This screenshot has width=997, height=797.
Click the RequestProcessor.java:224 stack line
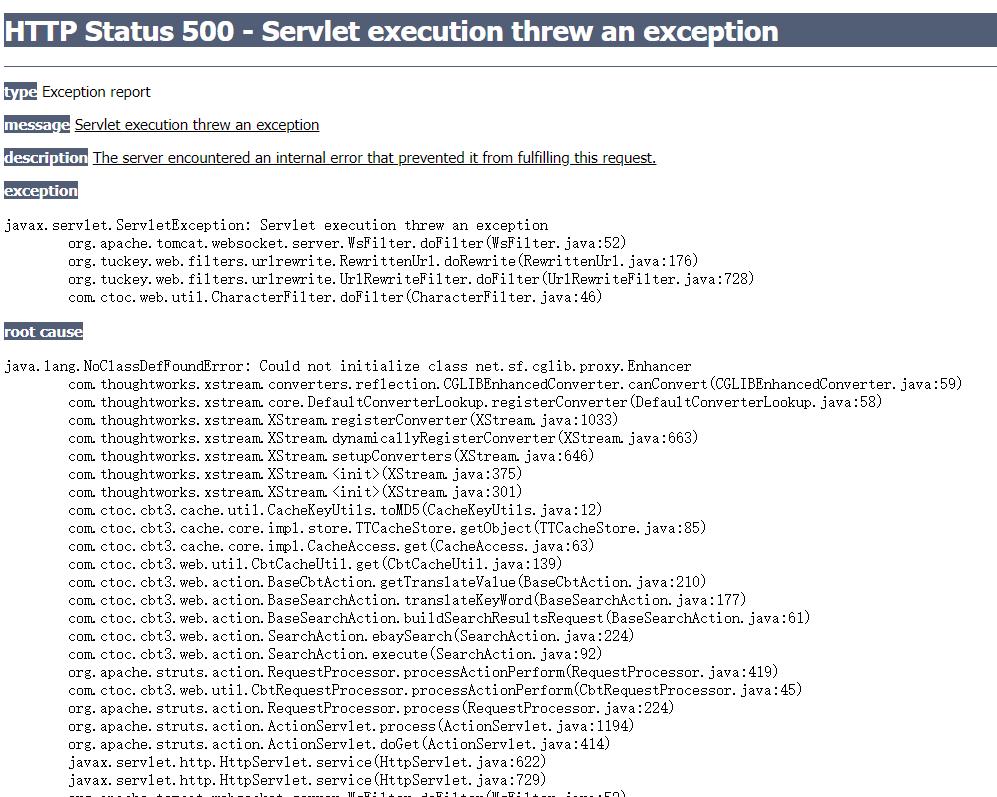(371, 708)
